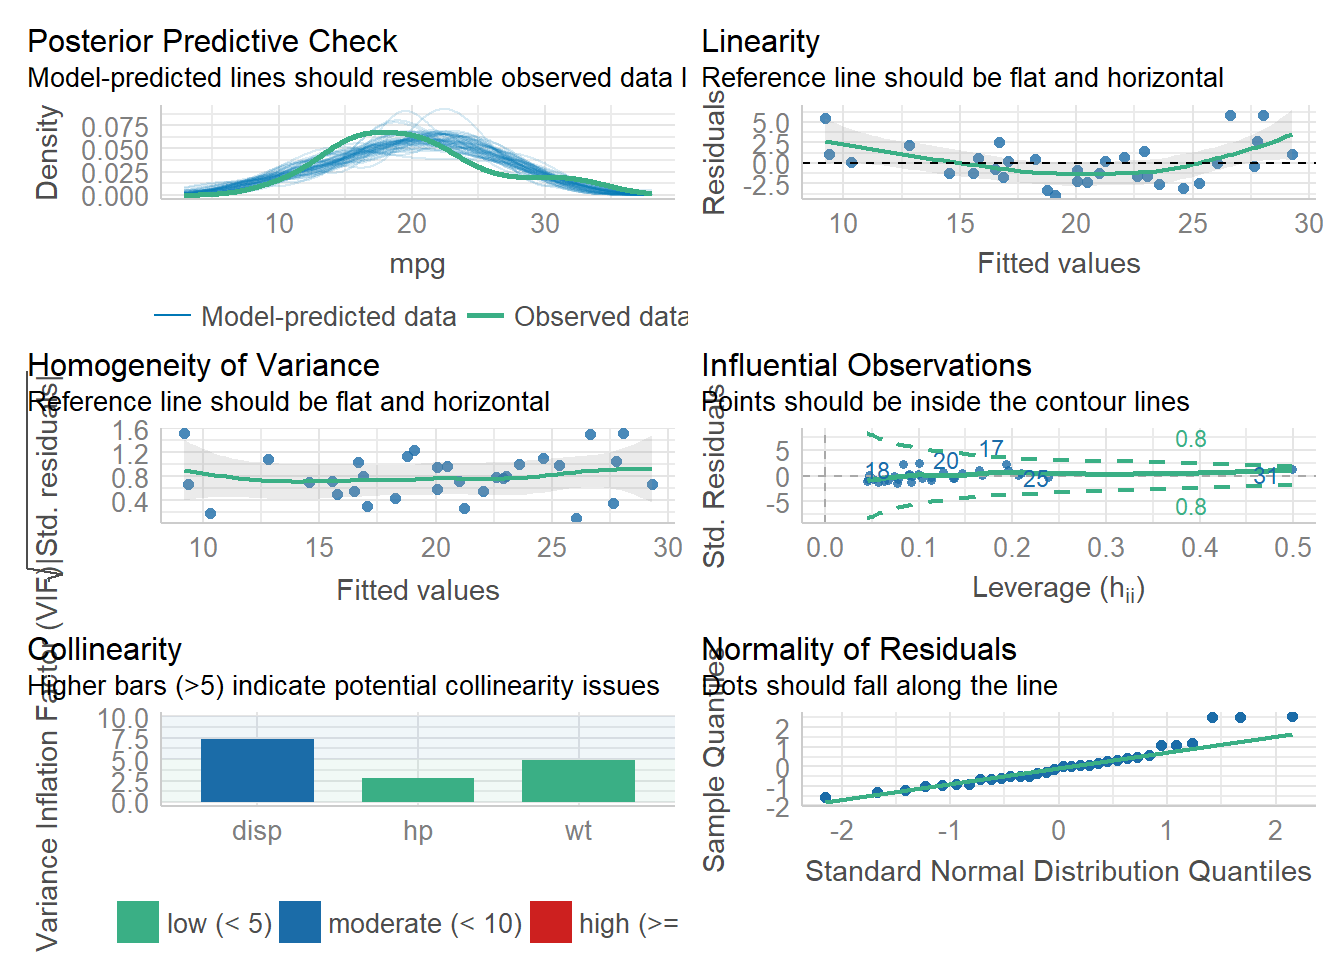Select the blue disp bar

[257, 770]
